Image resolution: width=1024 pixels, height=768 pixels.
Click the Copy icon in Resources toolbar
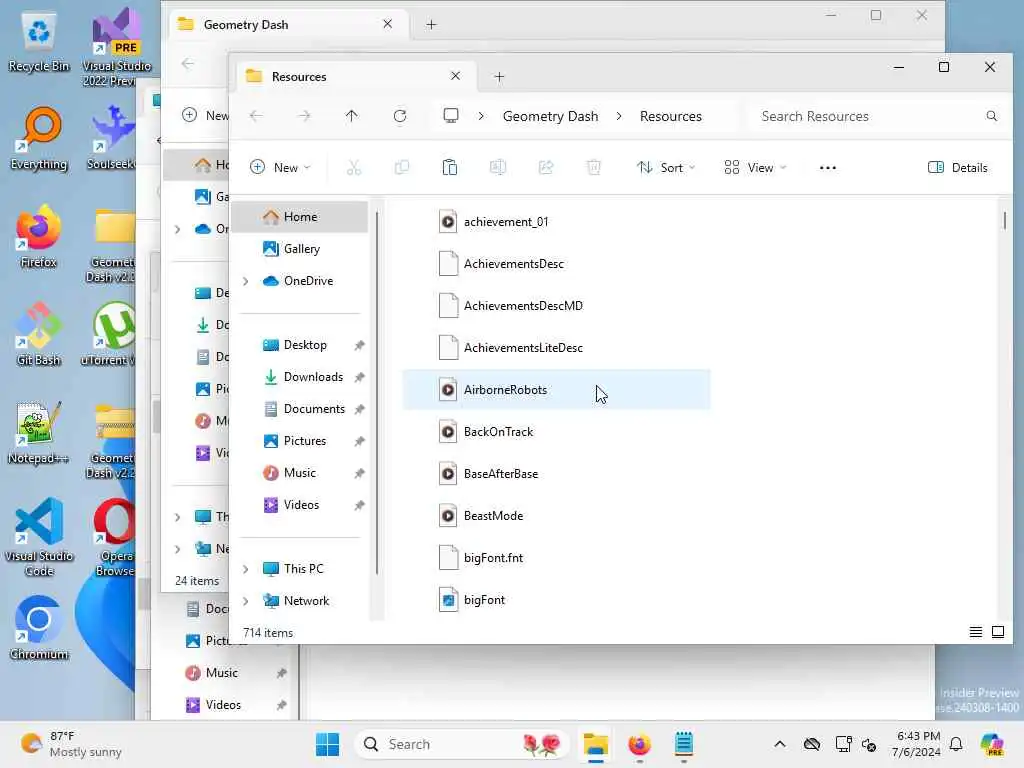402,168
